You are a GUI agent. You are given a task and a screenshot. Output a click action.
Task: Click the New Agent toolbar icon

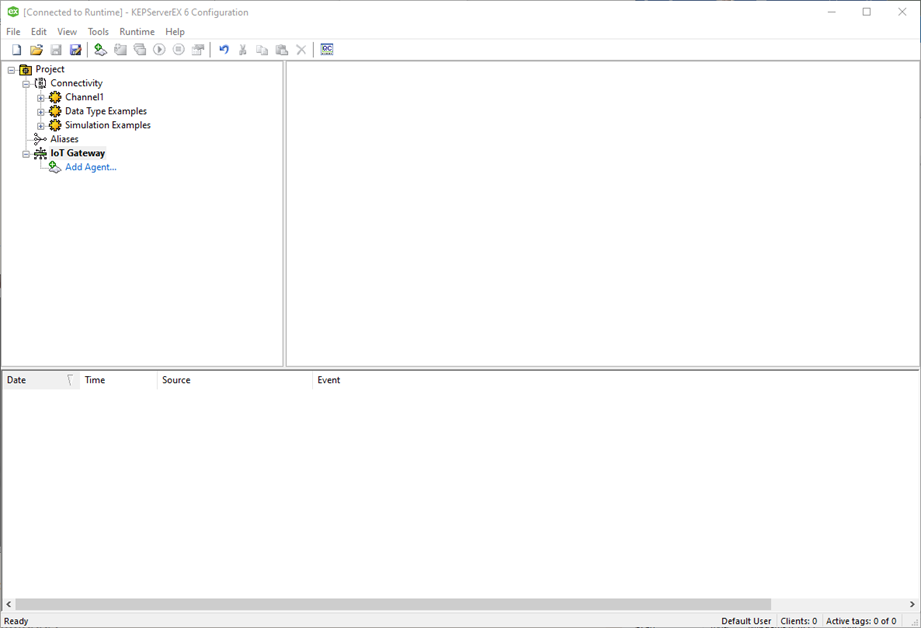pos(100,50)
